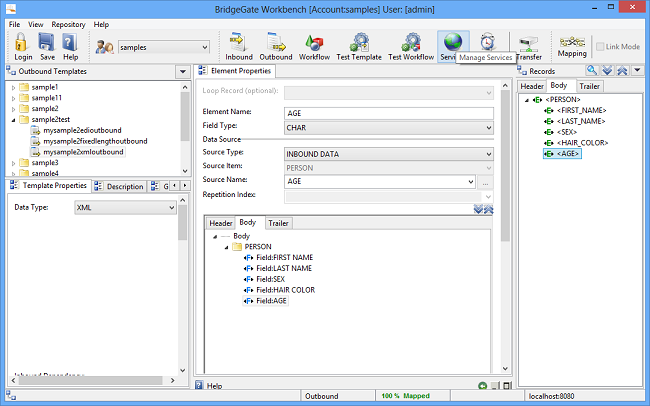Open the Data Type XML dropdown
Screen dimensions: 650x406
pos(172,207)
